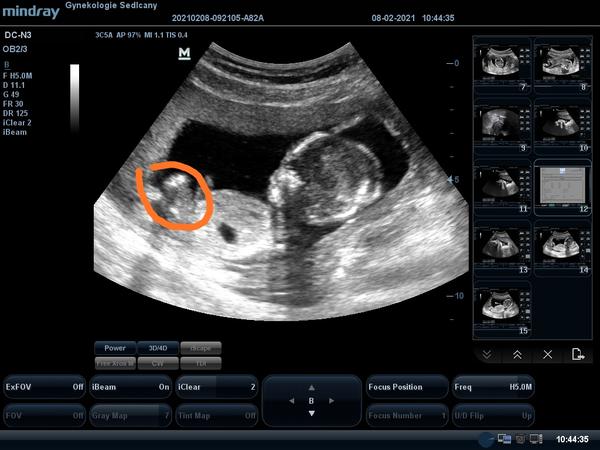Screen dimensions: 600x450
Task: Click the export/send file icon
Action: (x=577, y=354)
